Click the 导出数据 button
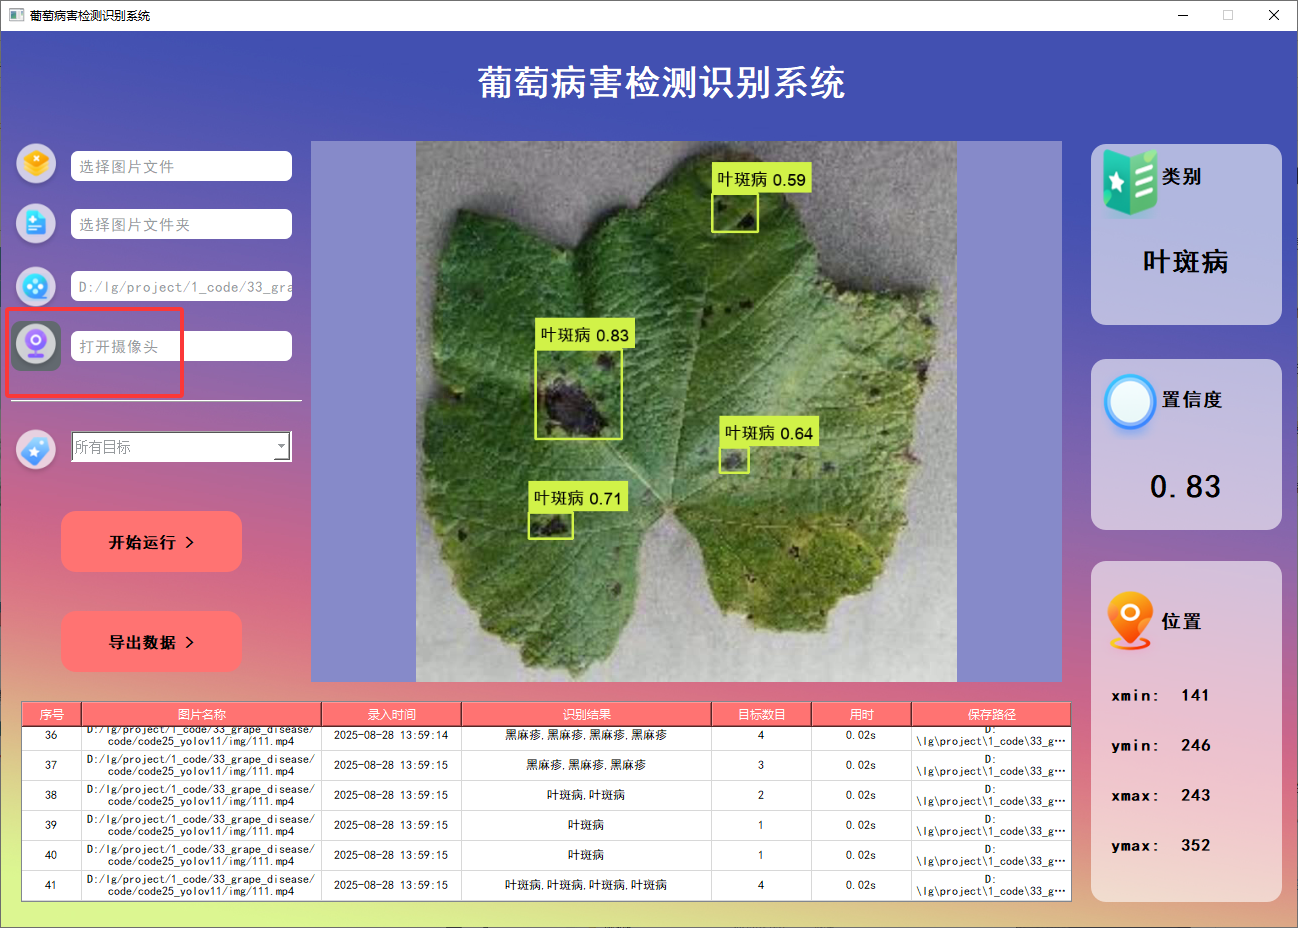 point(151,642)
